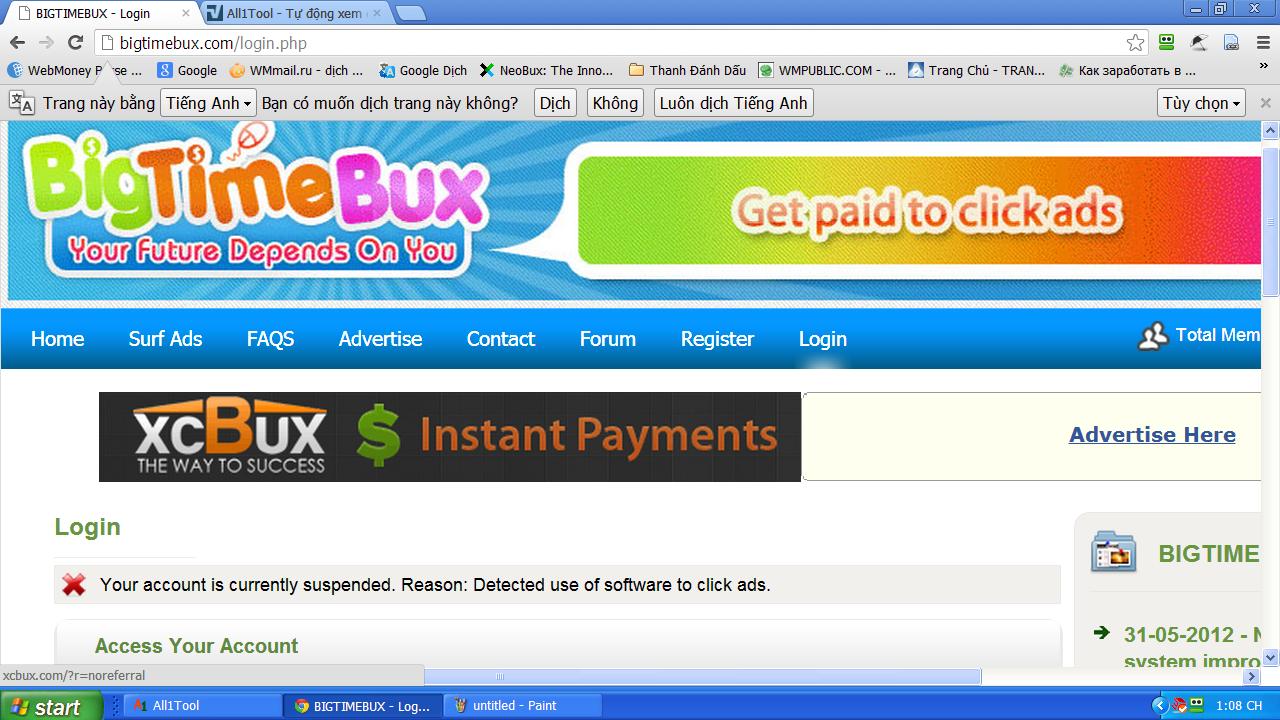Open Register in site navigation
The width and height of the screenshot is (1280, 720).
coord(717,339)
